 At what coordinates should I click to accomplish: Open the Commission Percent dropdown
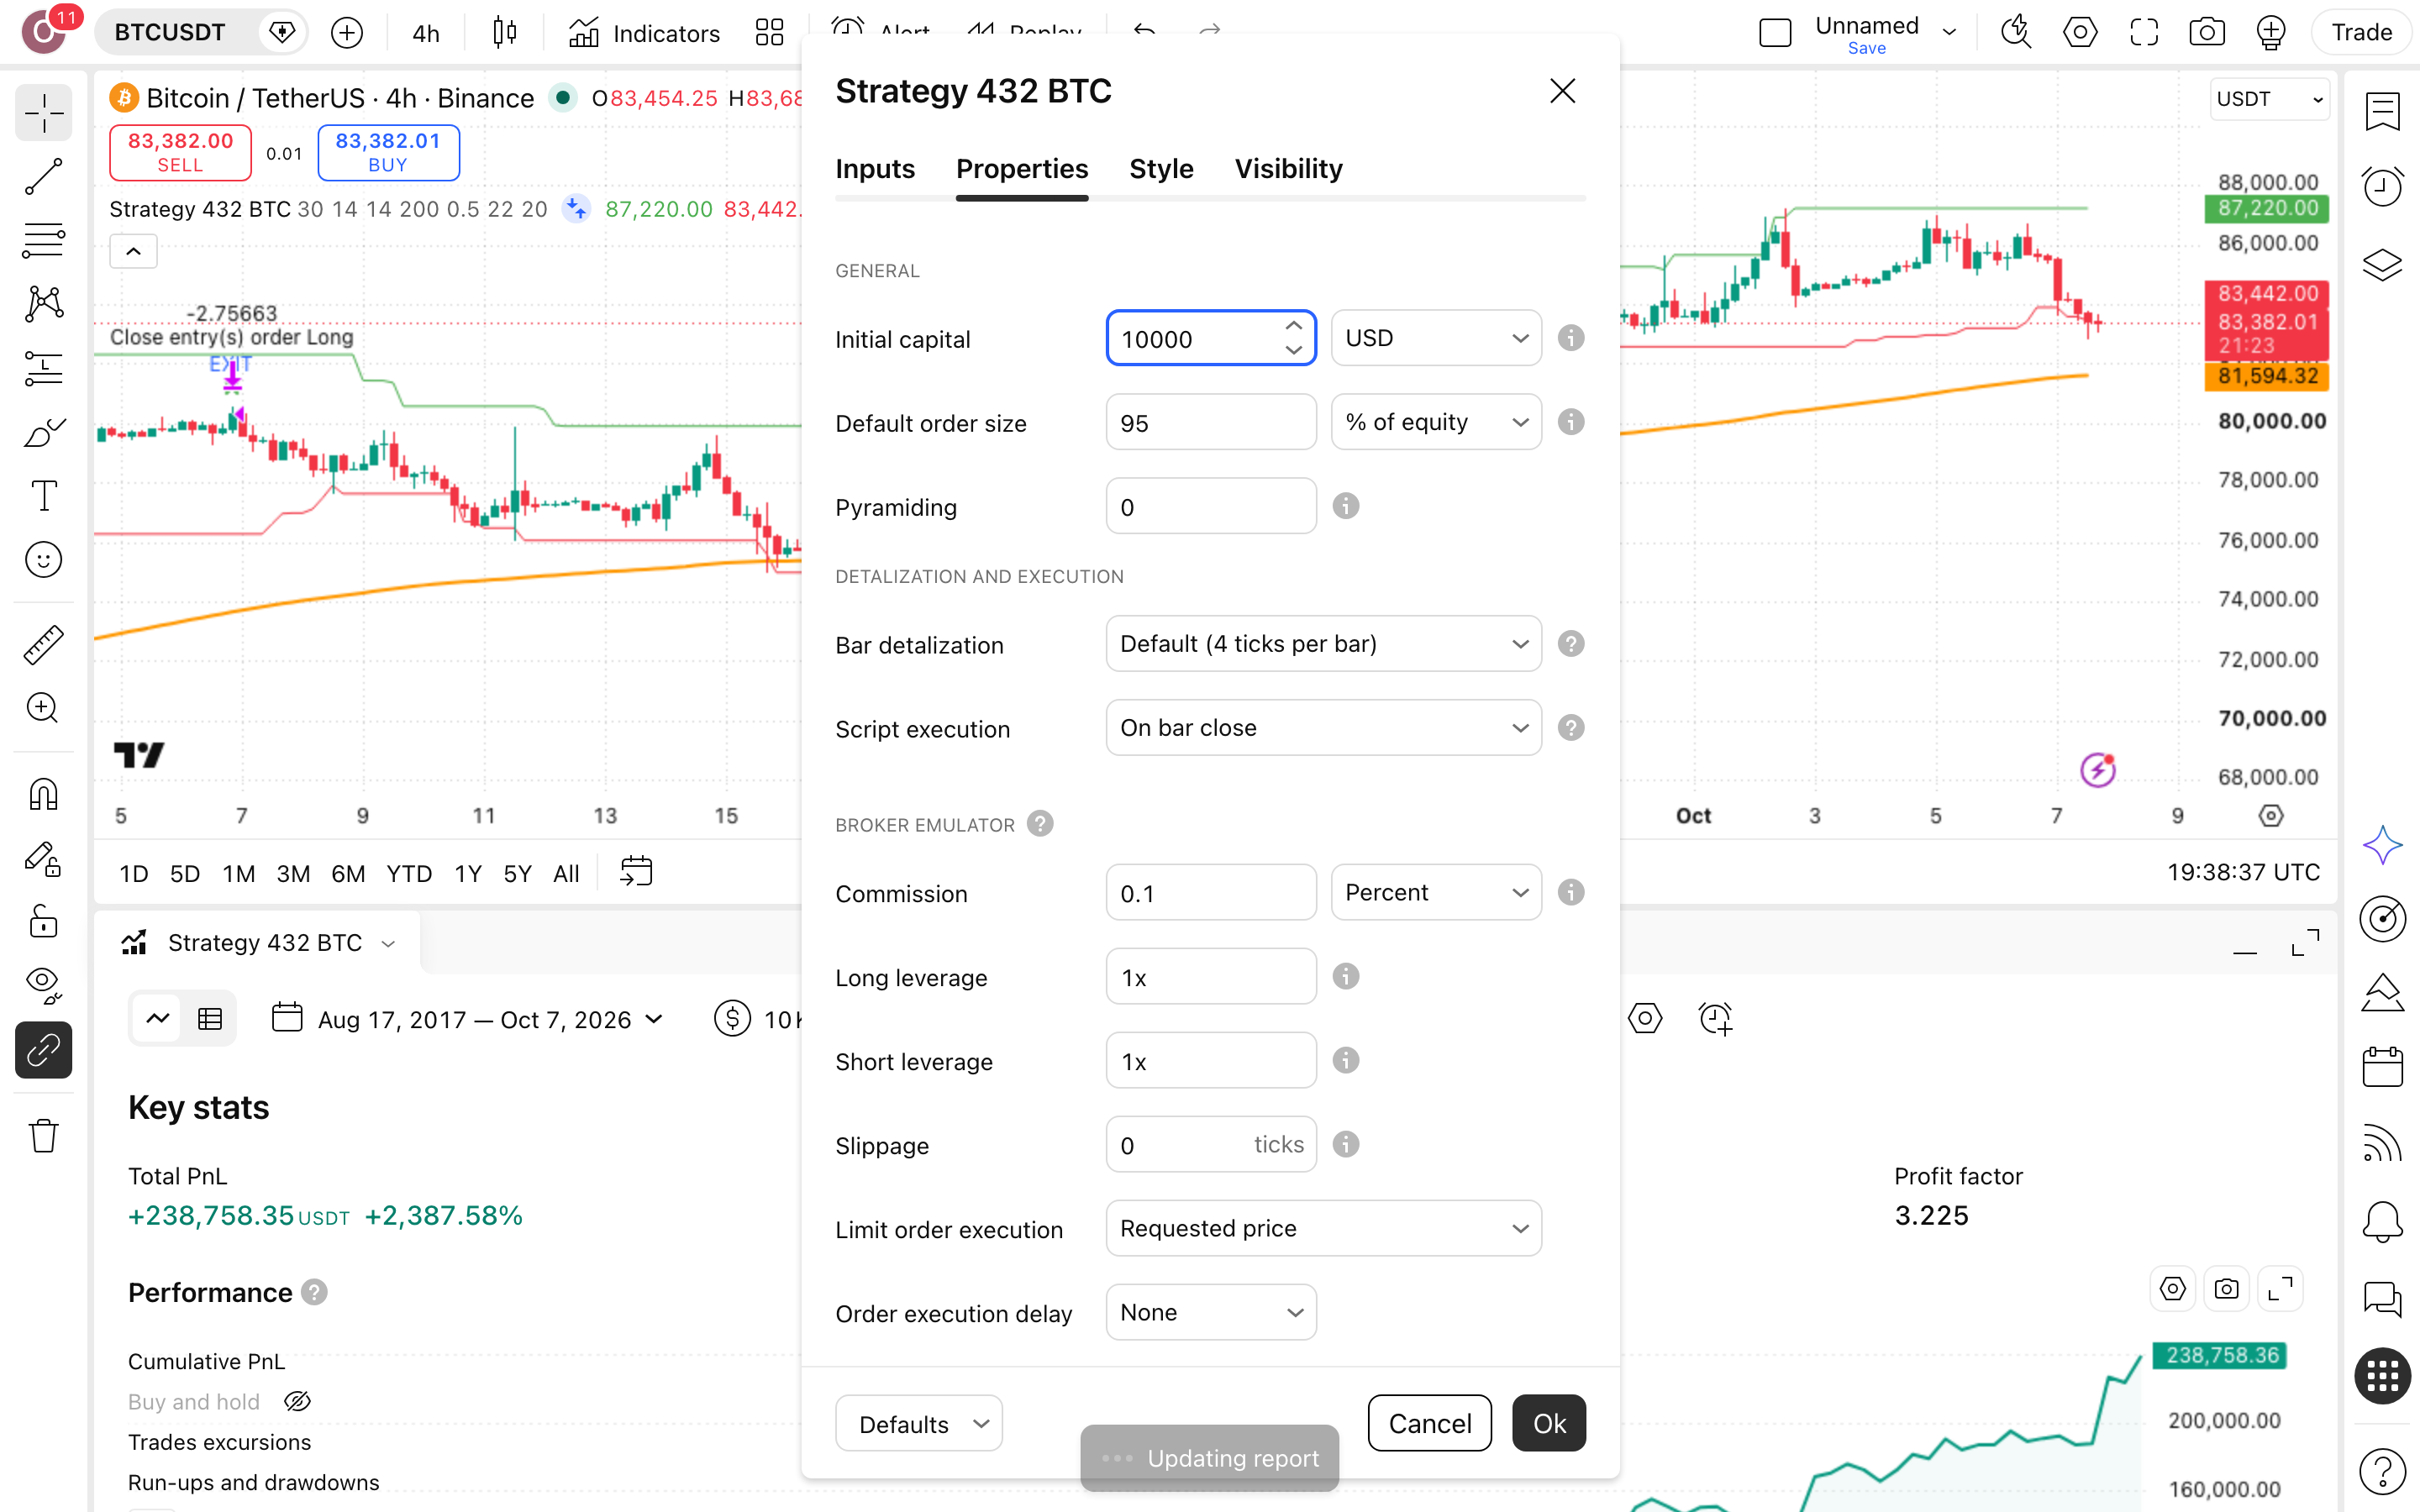pyautogui.click(x=1436, y=892)
